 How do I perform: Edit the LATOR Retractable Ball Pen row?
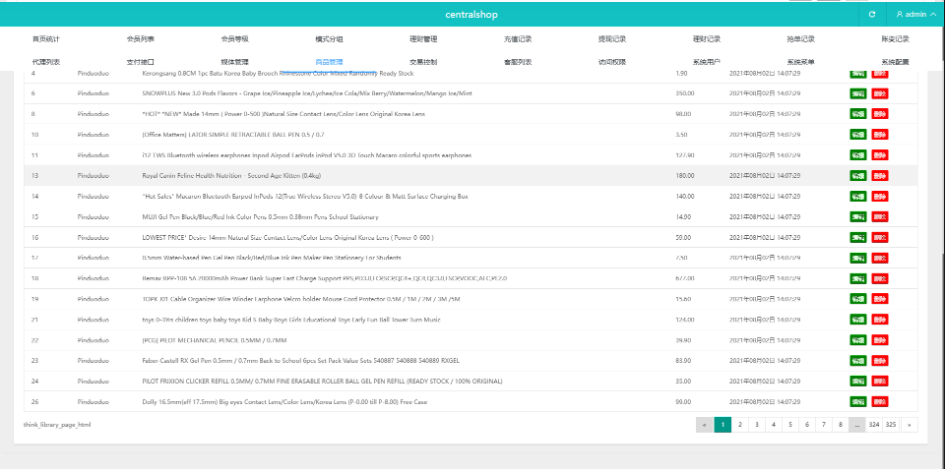click(x=859, y=134)
